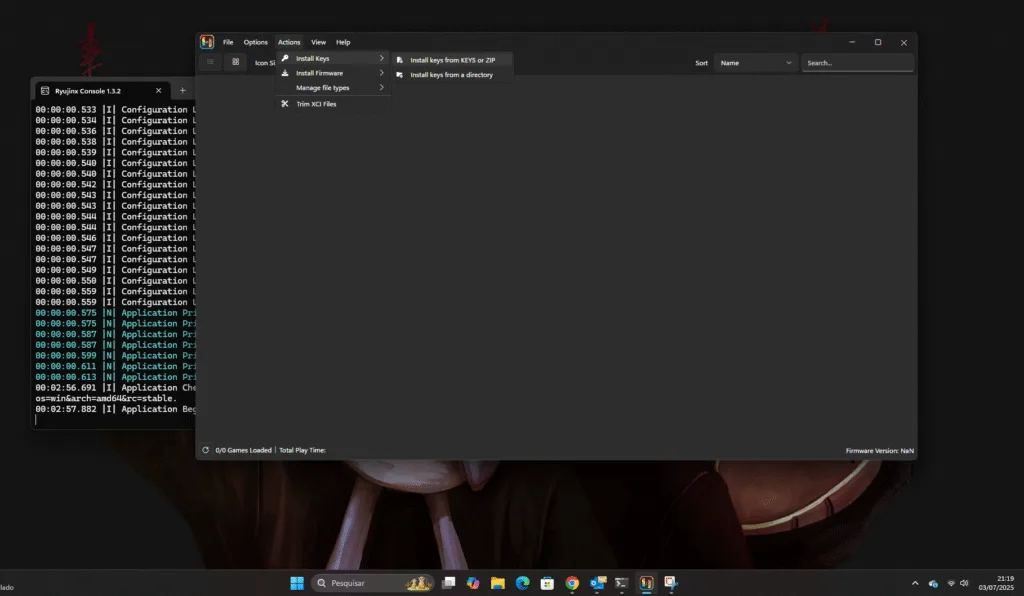Image resolution: width=1024 pixels, height=596 pixels.
Task: Open Wi-Fi network settings in the tray
Action: coord(951,584)
